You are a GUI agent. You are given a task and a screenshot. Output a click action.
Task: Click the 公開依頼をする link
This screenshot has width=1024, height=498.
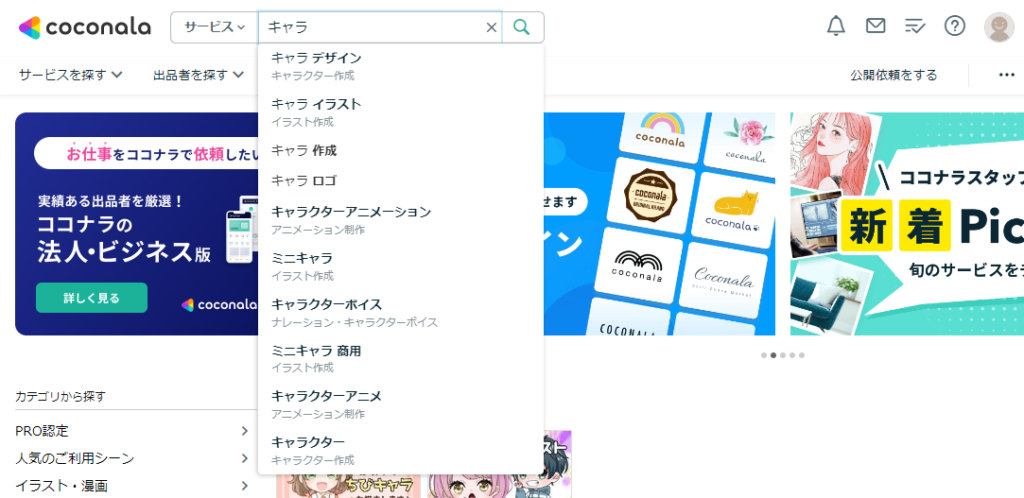coord(893,75)
